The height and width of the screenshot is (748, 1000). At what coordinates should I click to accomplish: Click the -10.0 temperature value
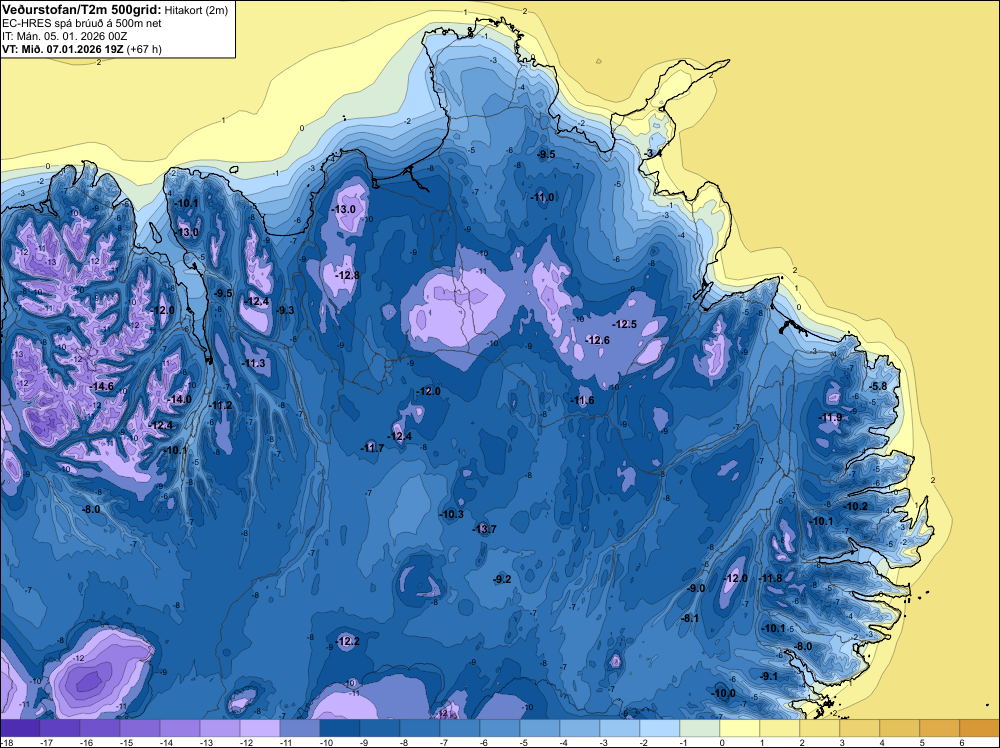[724, 694]
